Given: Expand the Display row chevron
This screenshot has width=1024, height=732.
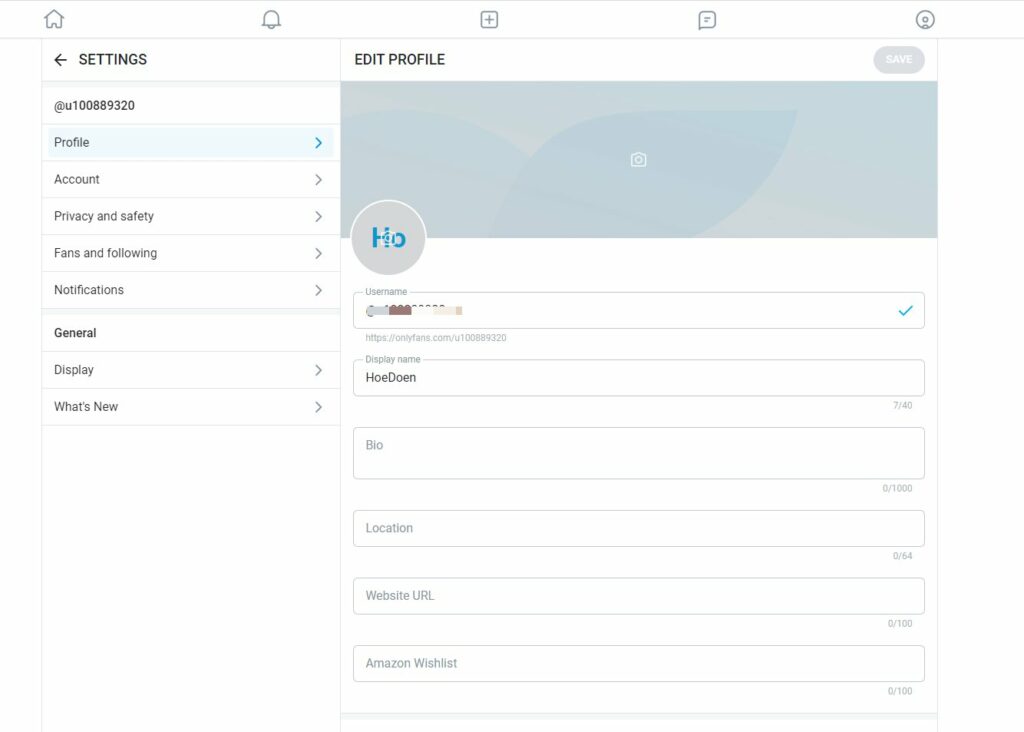Looking at the screenshot, I should tap(318, 370).
